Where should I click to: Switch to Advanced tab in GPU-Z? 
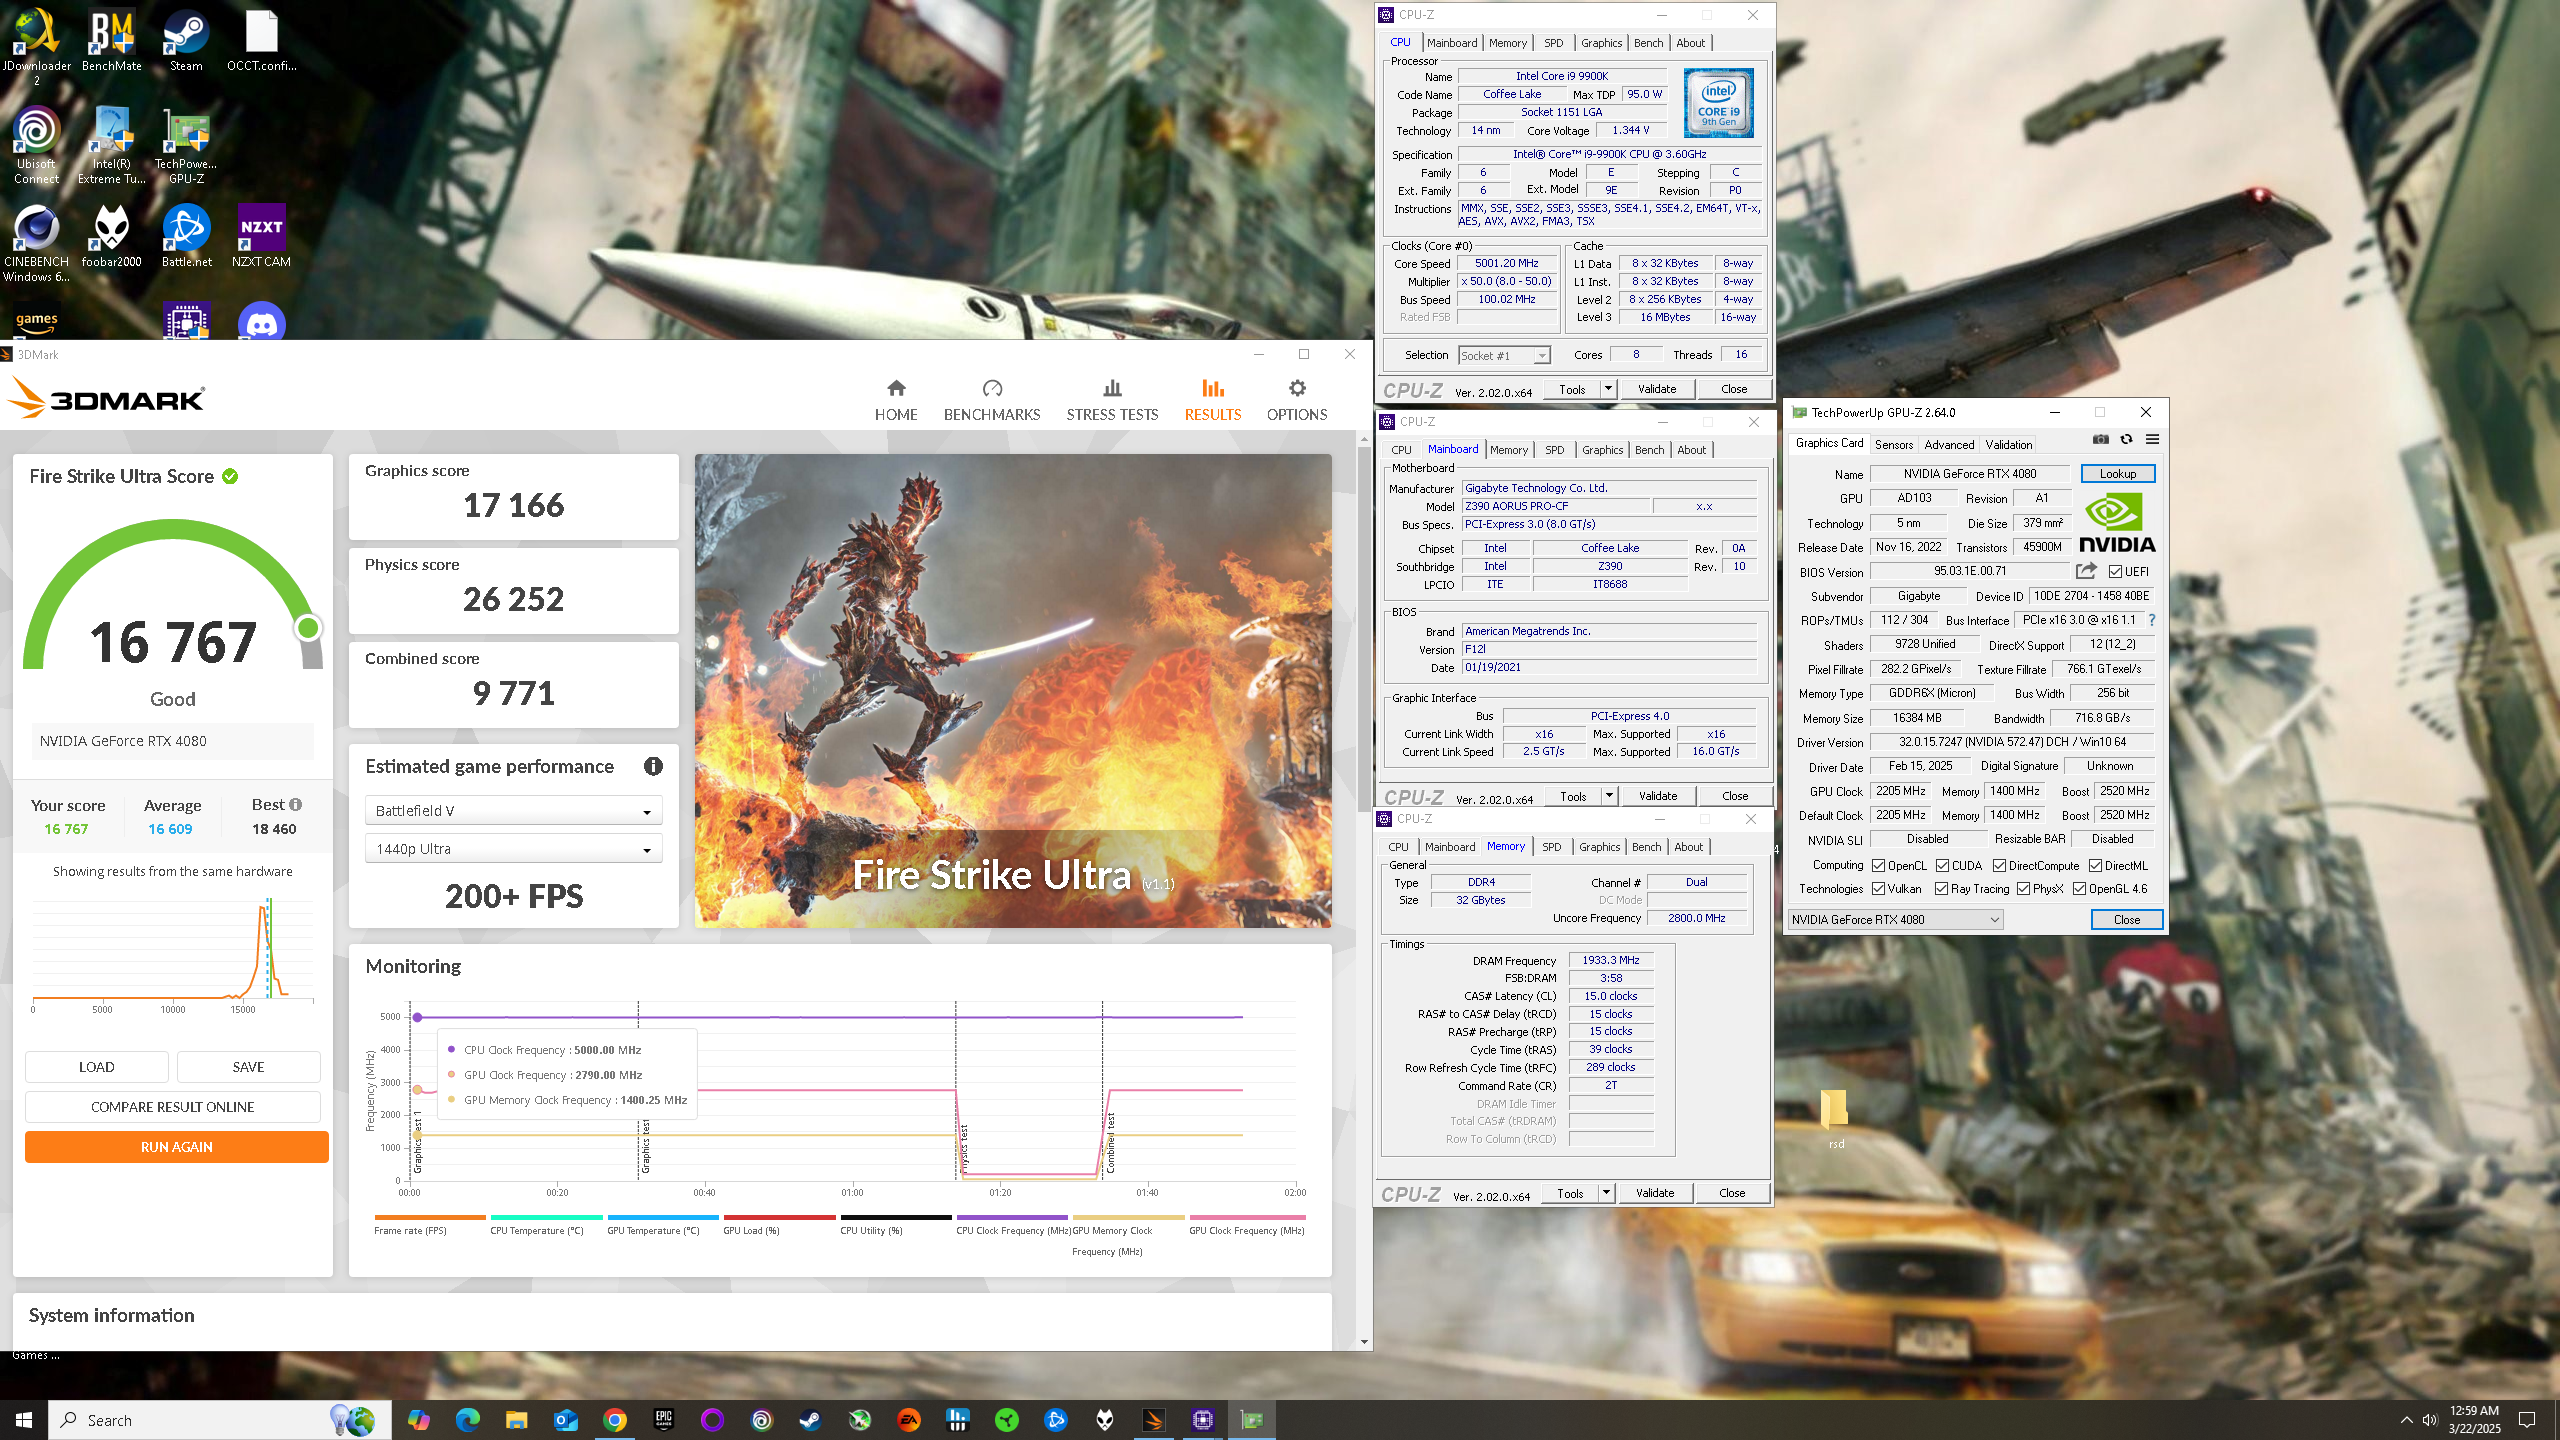click(1949, 445)
